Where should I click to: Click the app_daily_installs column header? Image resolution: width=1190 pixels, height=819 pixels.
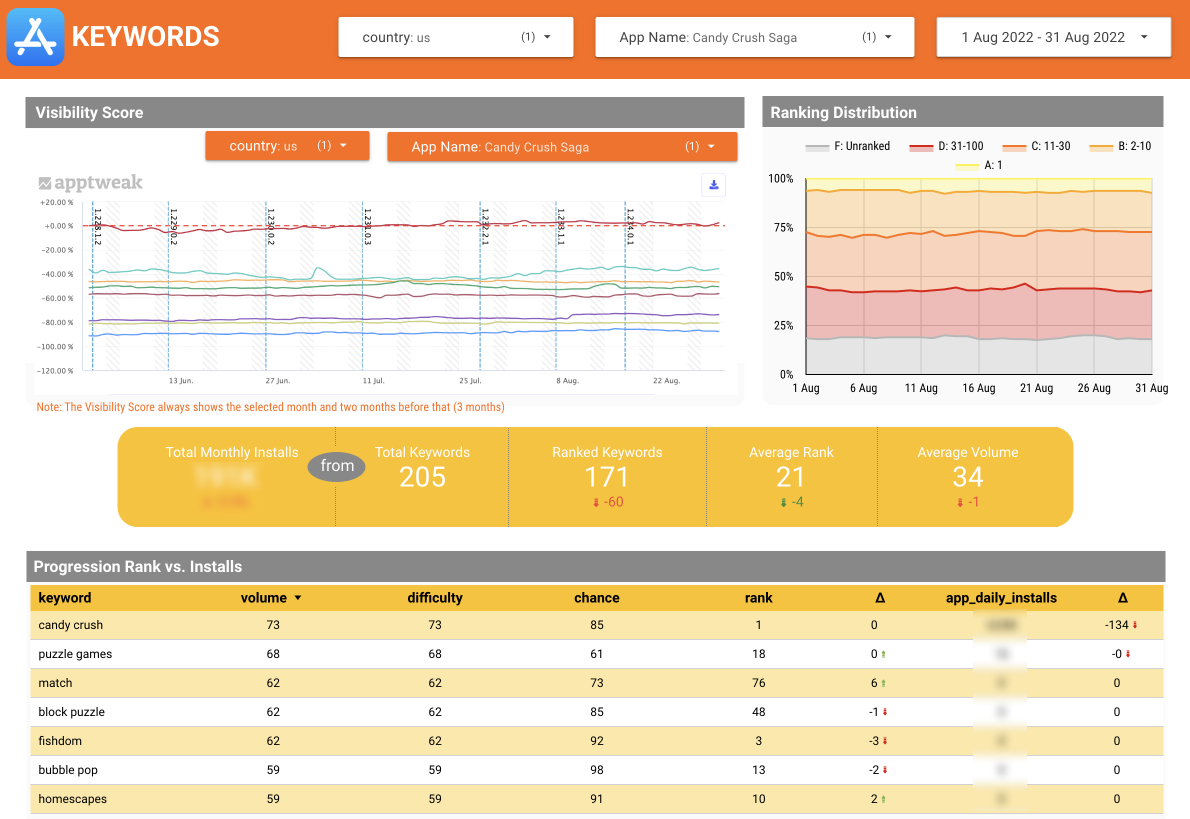[1001, 597]
